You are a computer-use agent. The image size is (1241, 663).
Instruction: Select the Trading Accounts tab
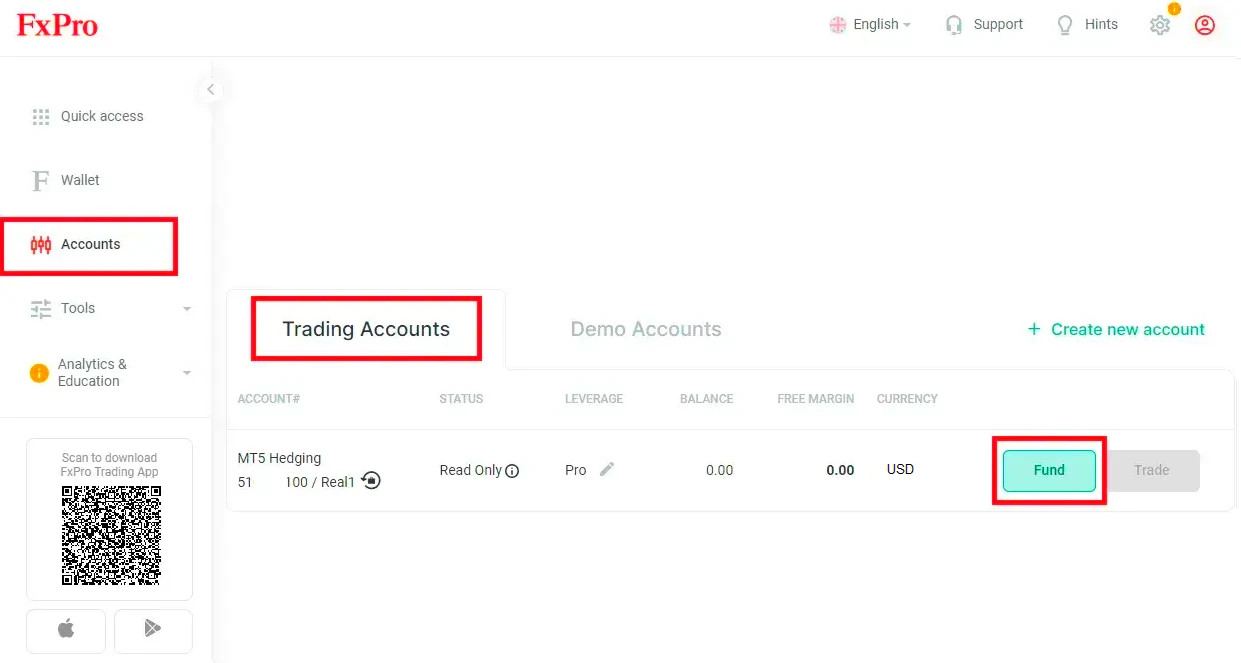point(366,329)
